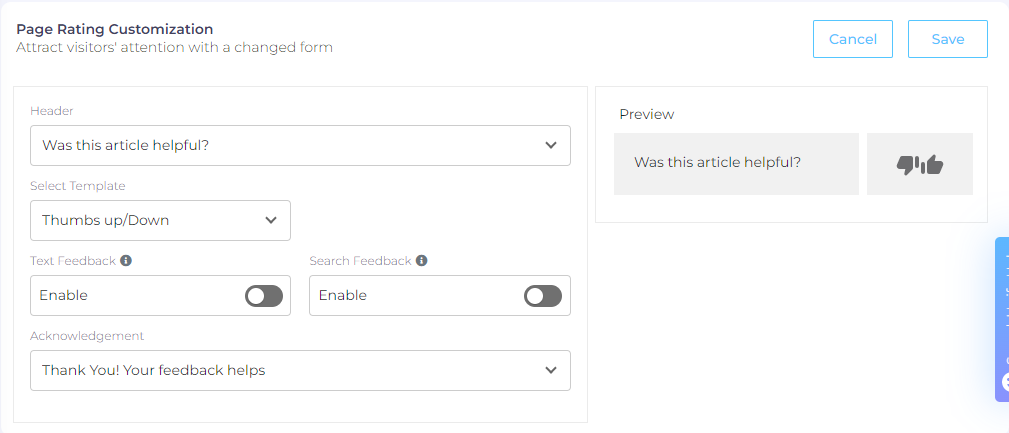Click the chevron arrow in Select Template
The image size is (1009, 433).
click(x=271, y=220)
